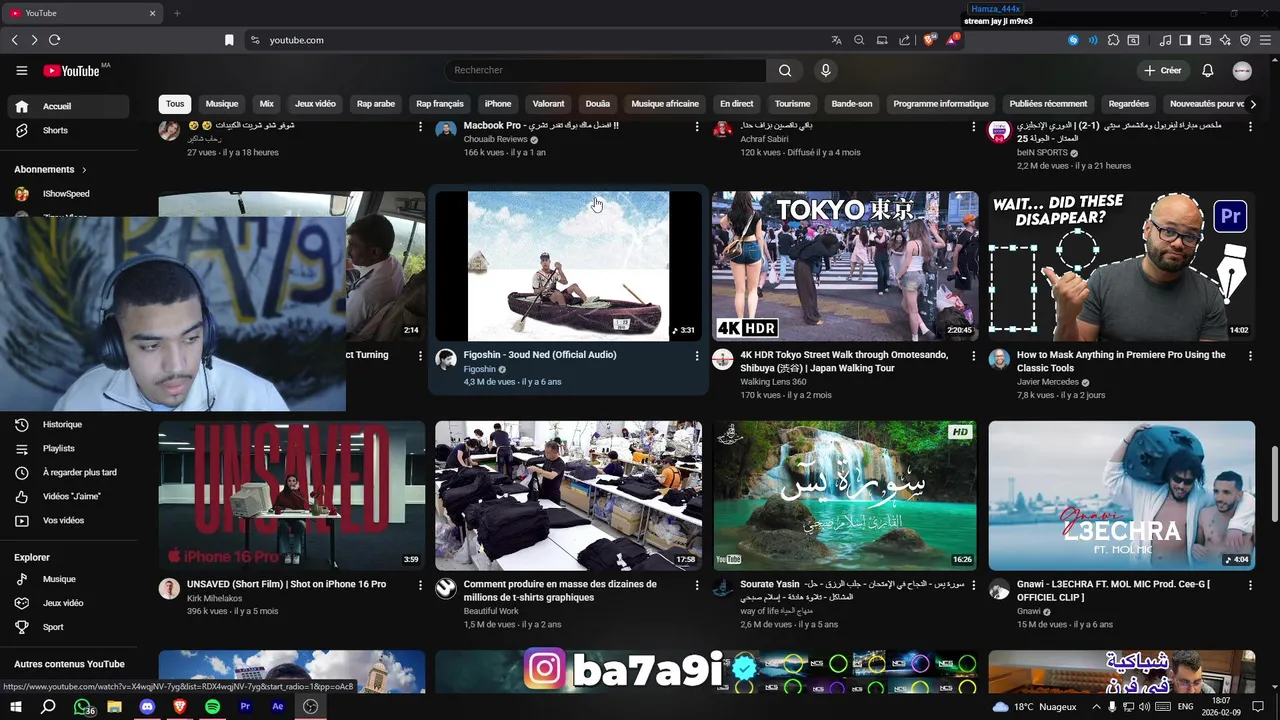This screenshot has height=720, width=1280.
Task: Select the Programme informatique chip
Action: pos(941,104)
